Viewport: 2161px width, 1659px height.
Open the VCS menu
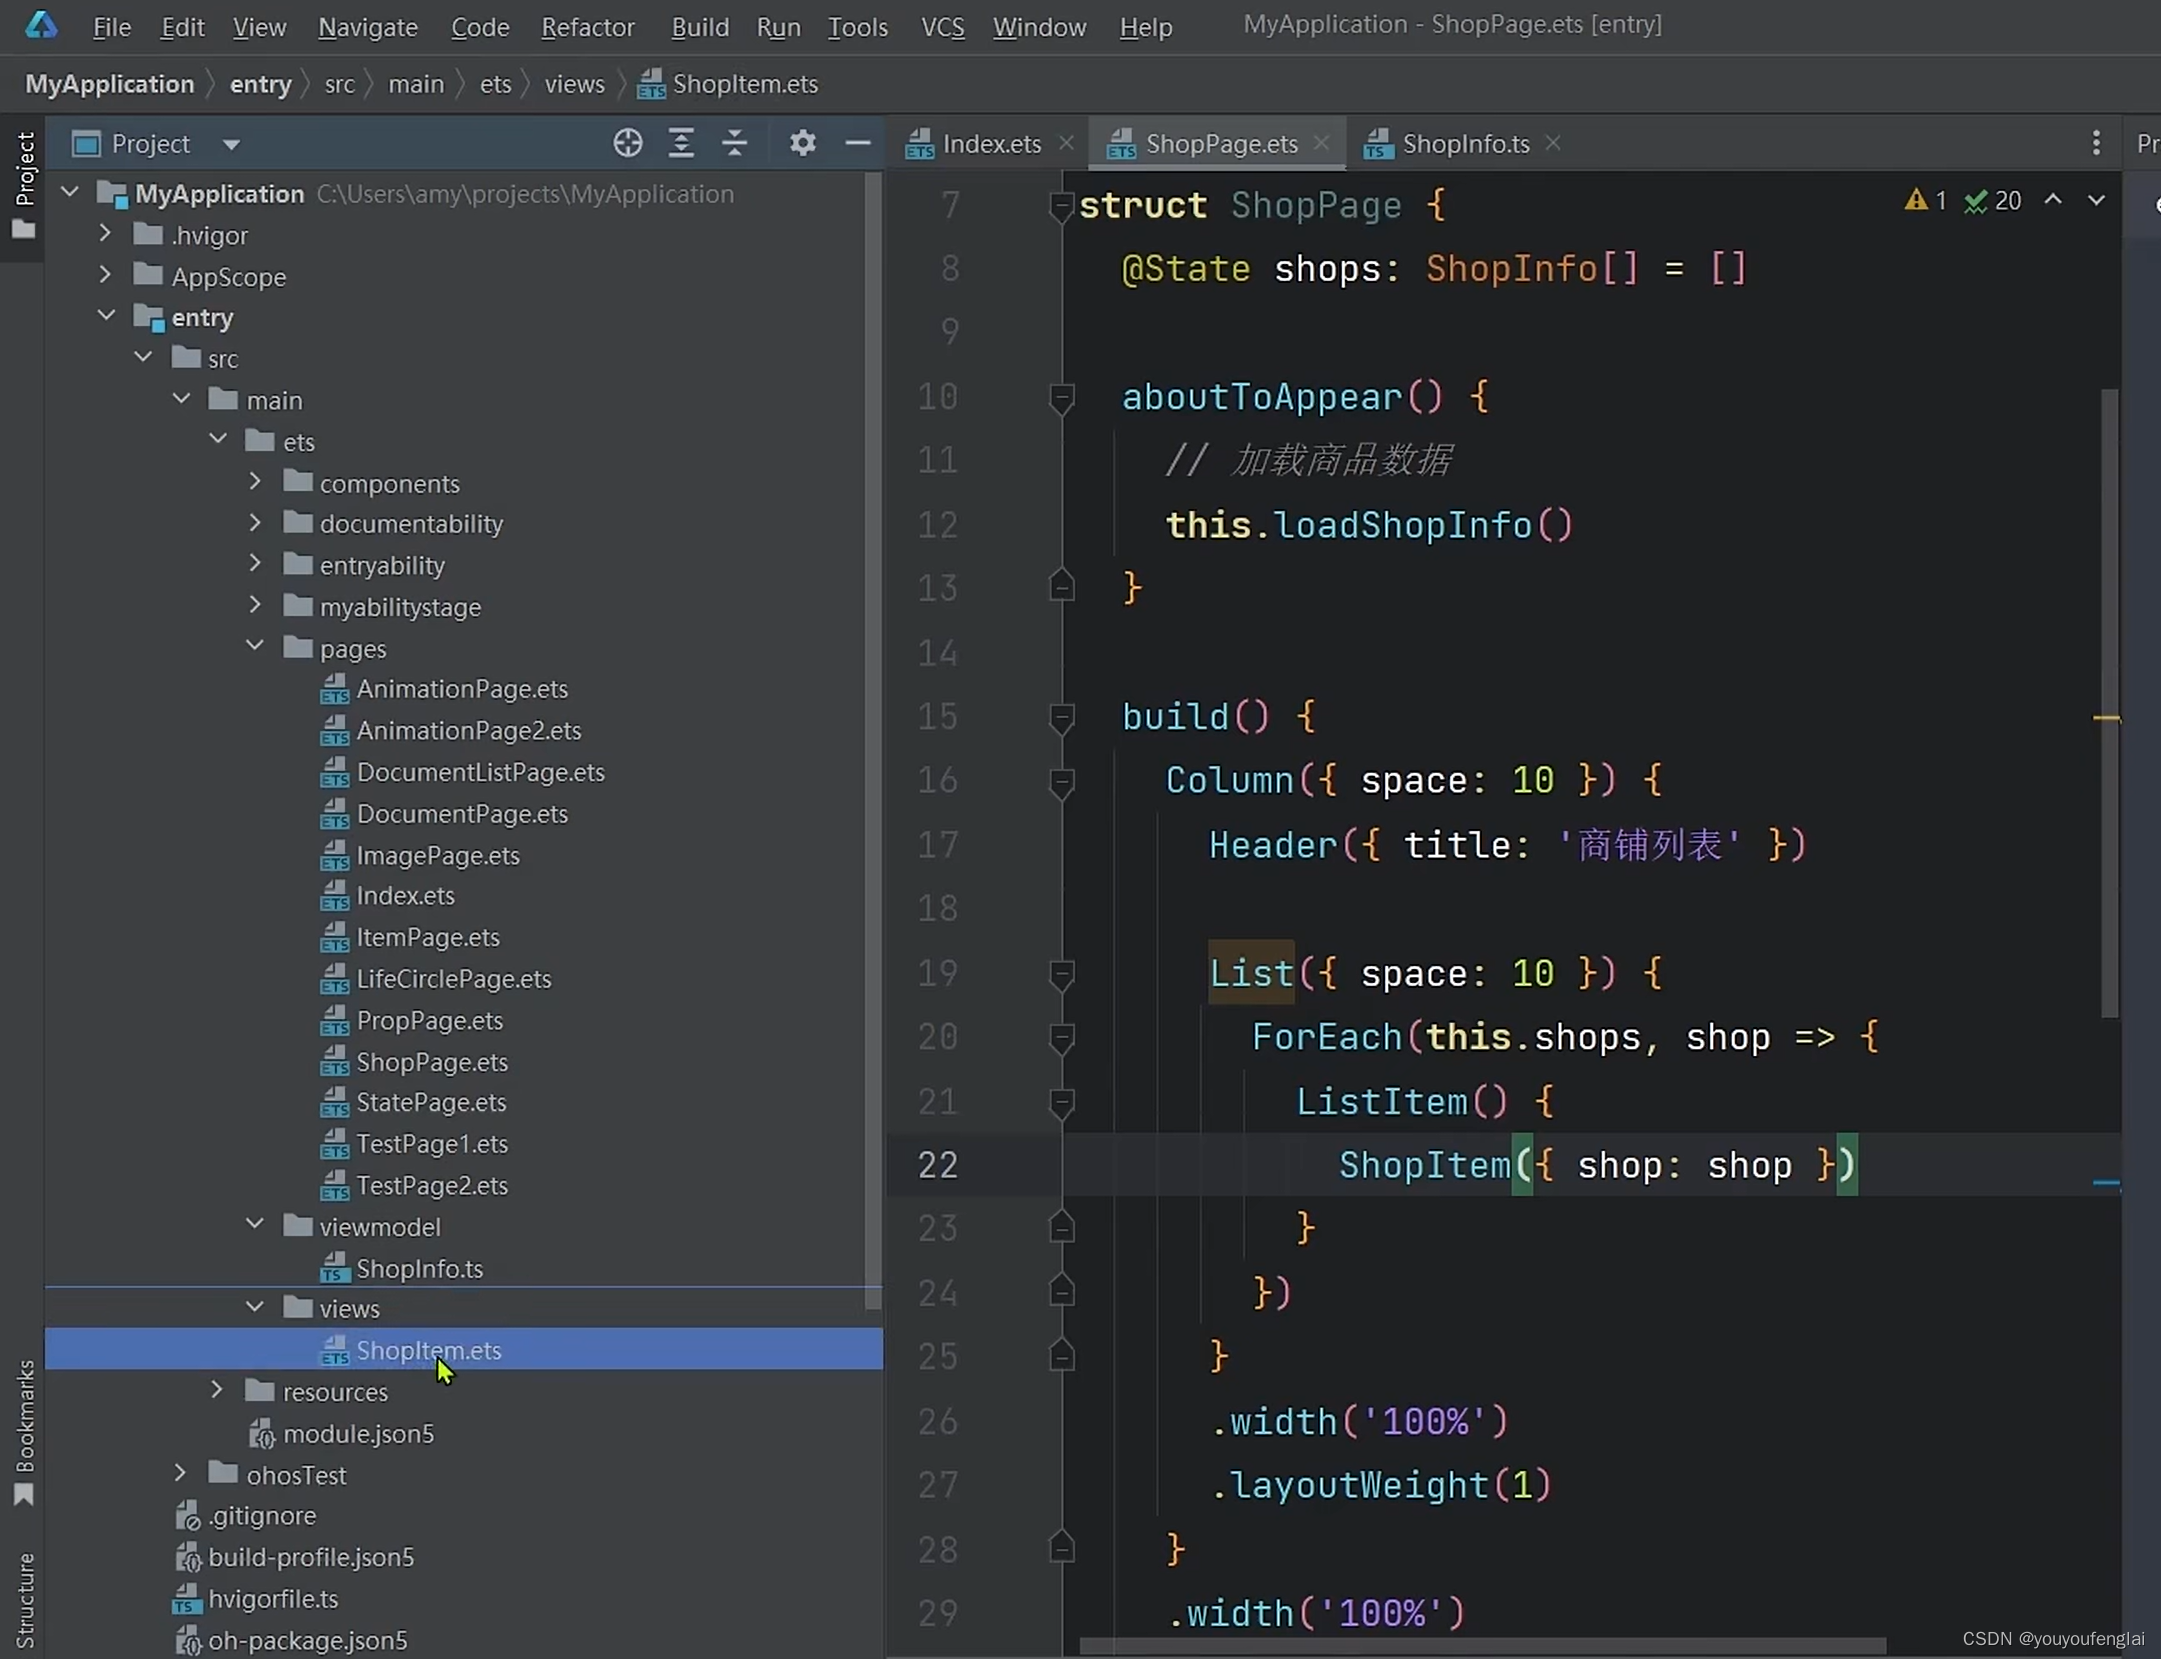coord(942,27)
